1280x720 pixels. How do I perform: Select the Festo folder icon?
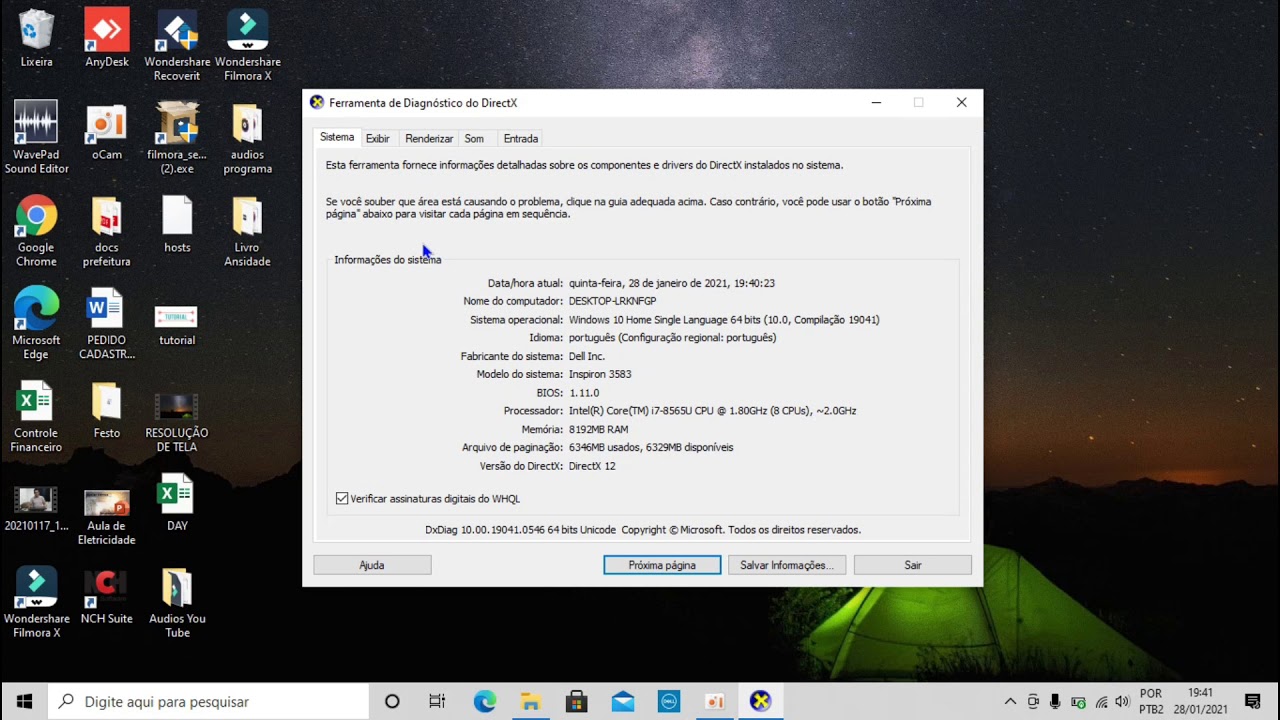(x=106, y=410)
